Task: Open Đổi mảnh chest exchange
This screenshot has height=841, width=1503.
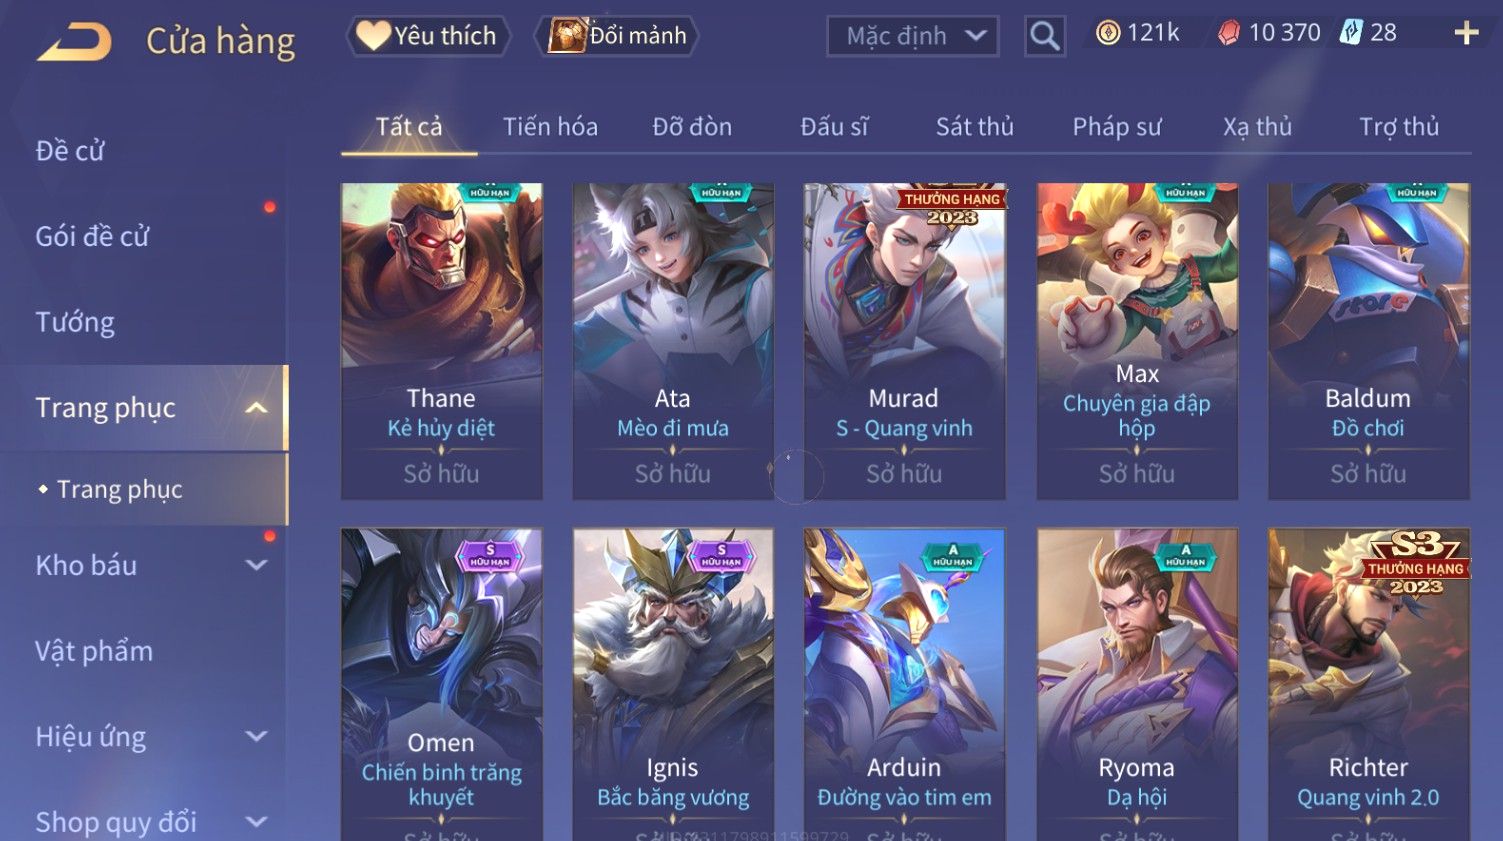Action: [x=618, y=36]
